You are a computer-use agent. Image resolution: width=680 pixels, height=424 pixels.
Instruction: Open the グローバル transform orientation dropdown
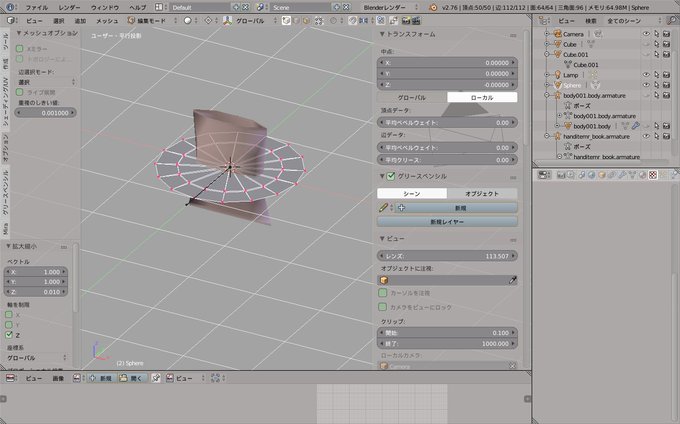(x=255, y=20)
